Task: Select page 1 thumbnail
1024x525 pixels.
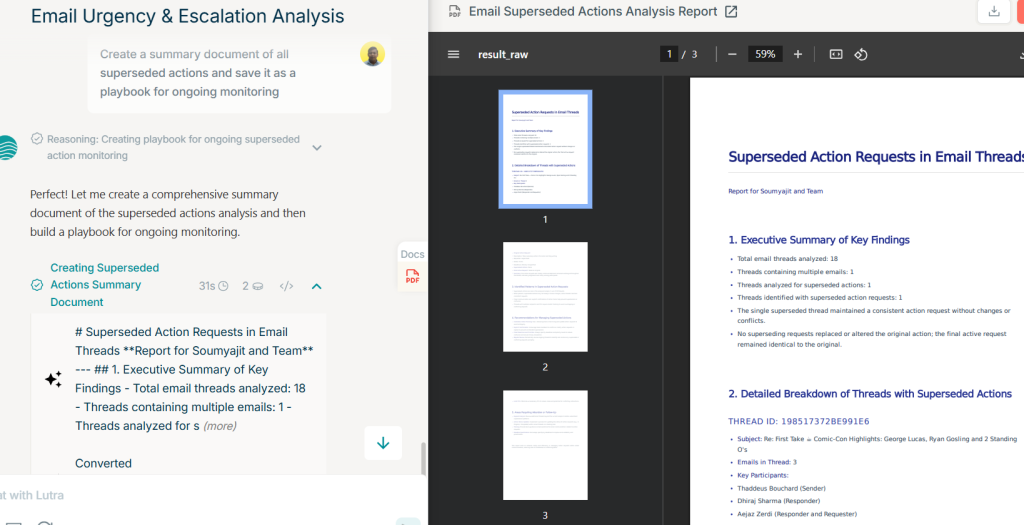Action: pos(545,149)
